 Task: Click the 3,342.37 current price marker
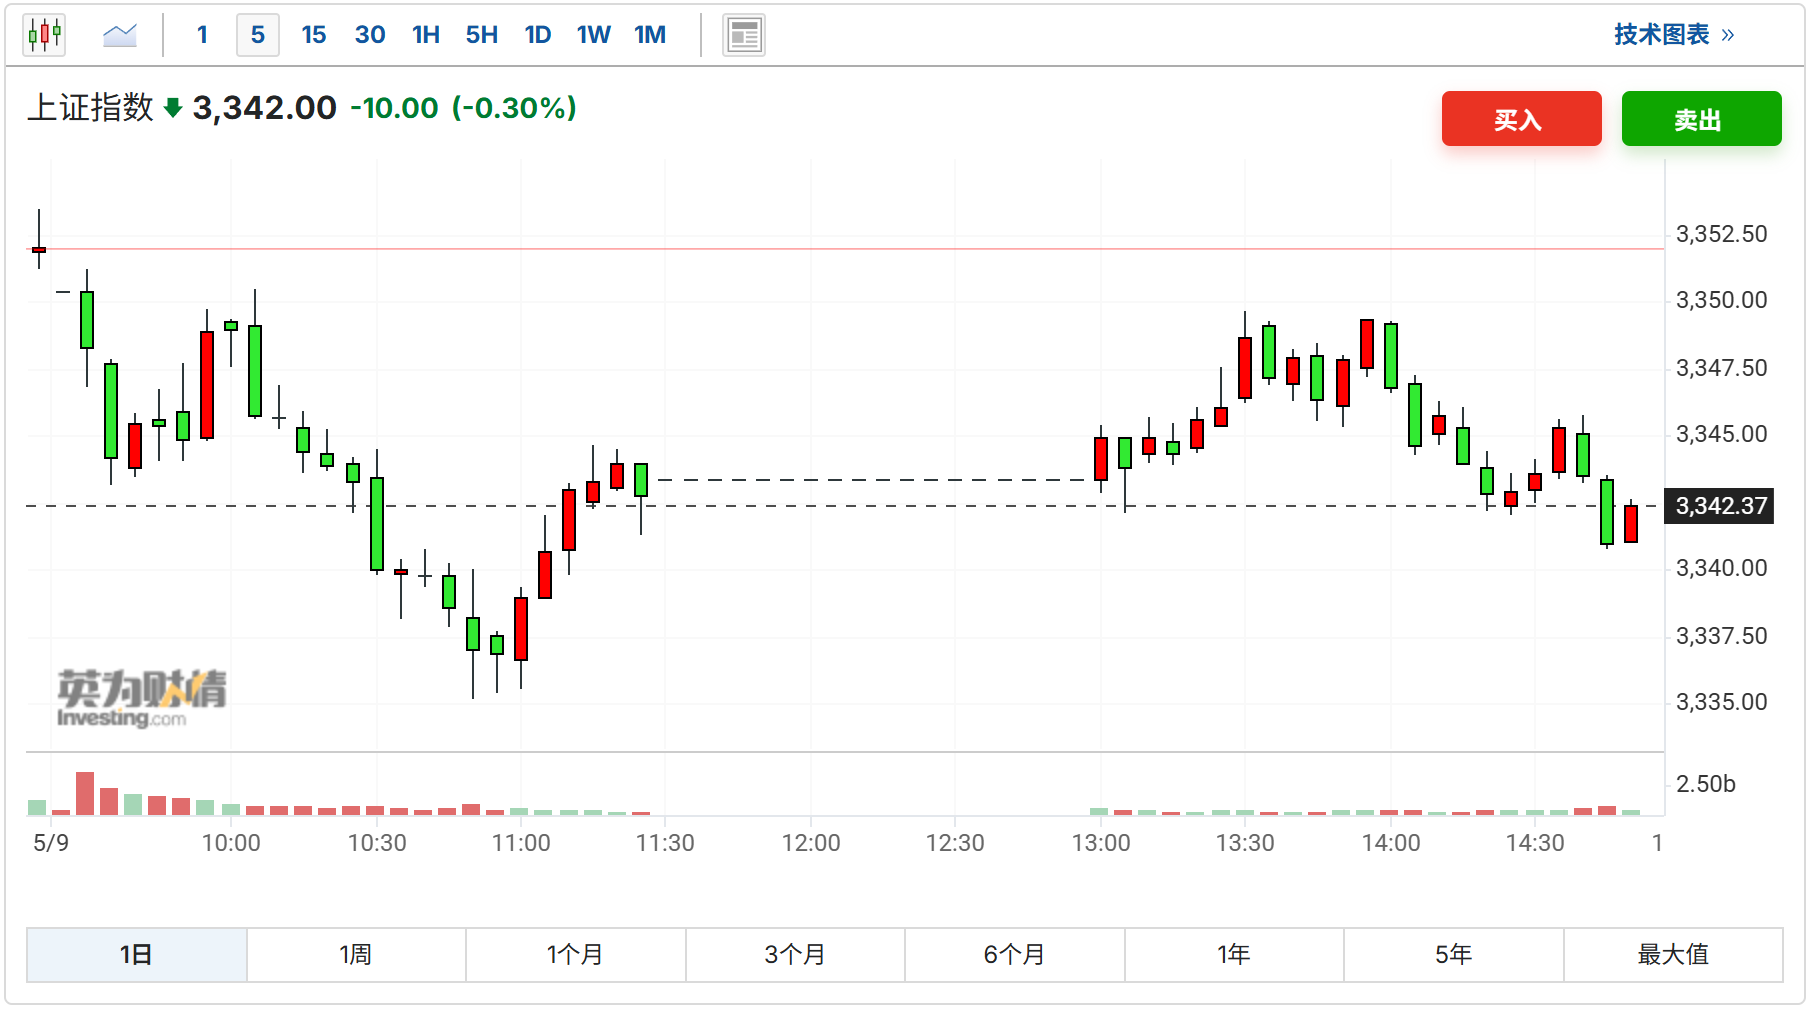[1721, 506]
